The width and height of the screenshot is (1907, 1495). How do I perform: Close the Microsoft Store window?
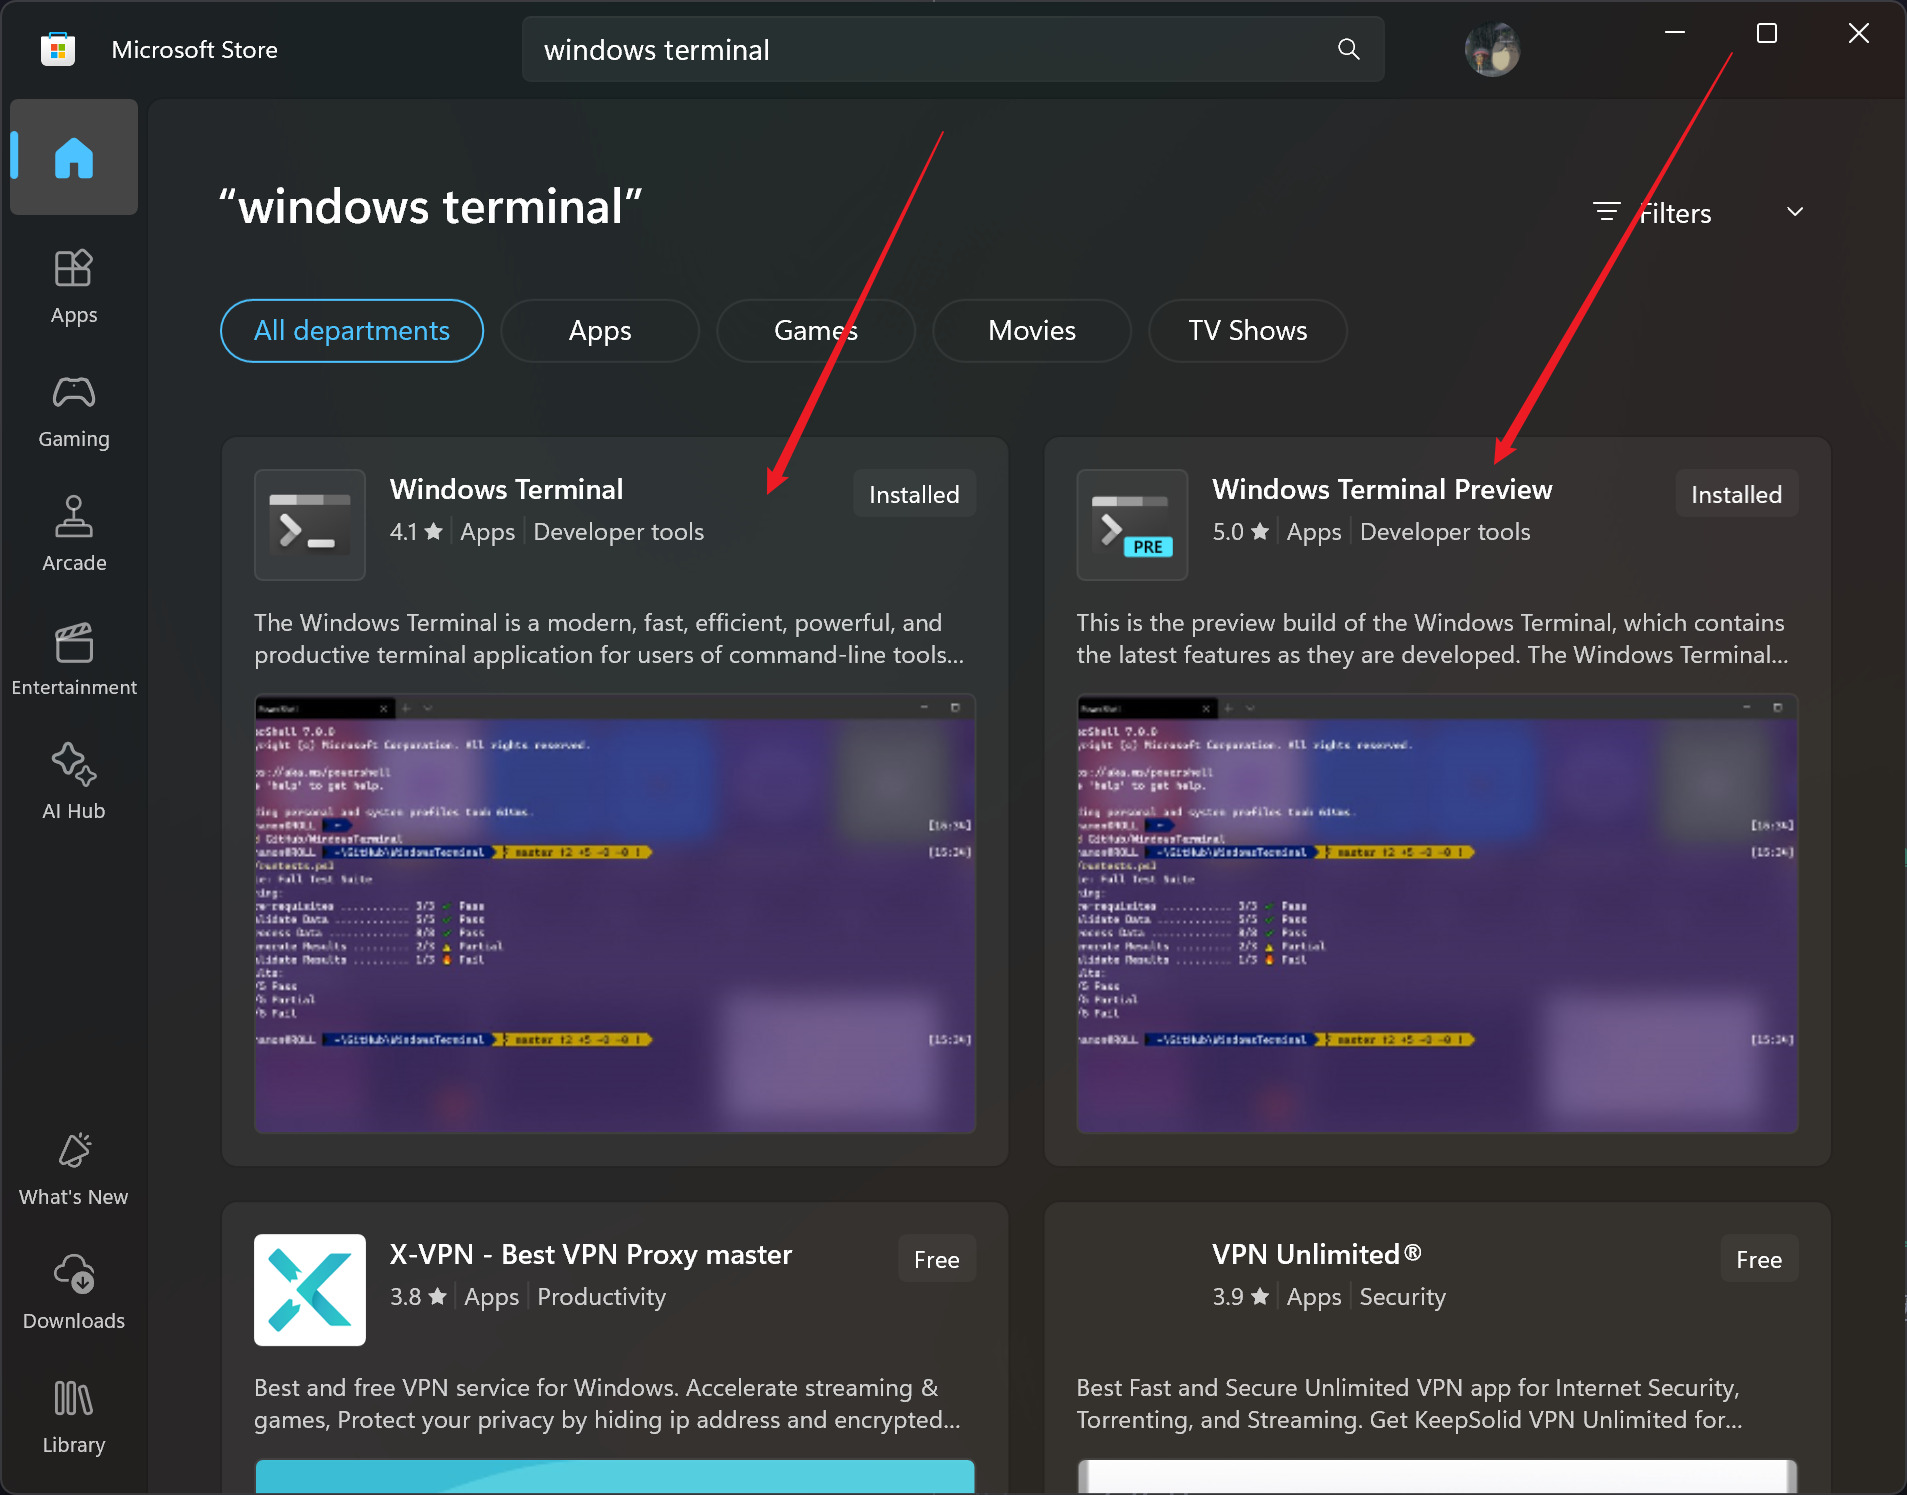[x=1859, y=33]
